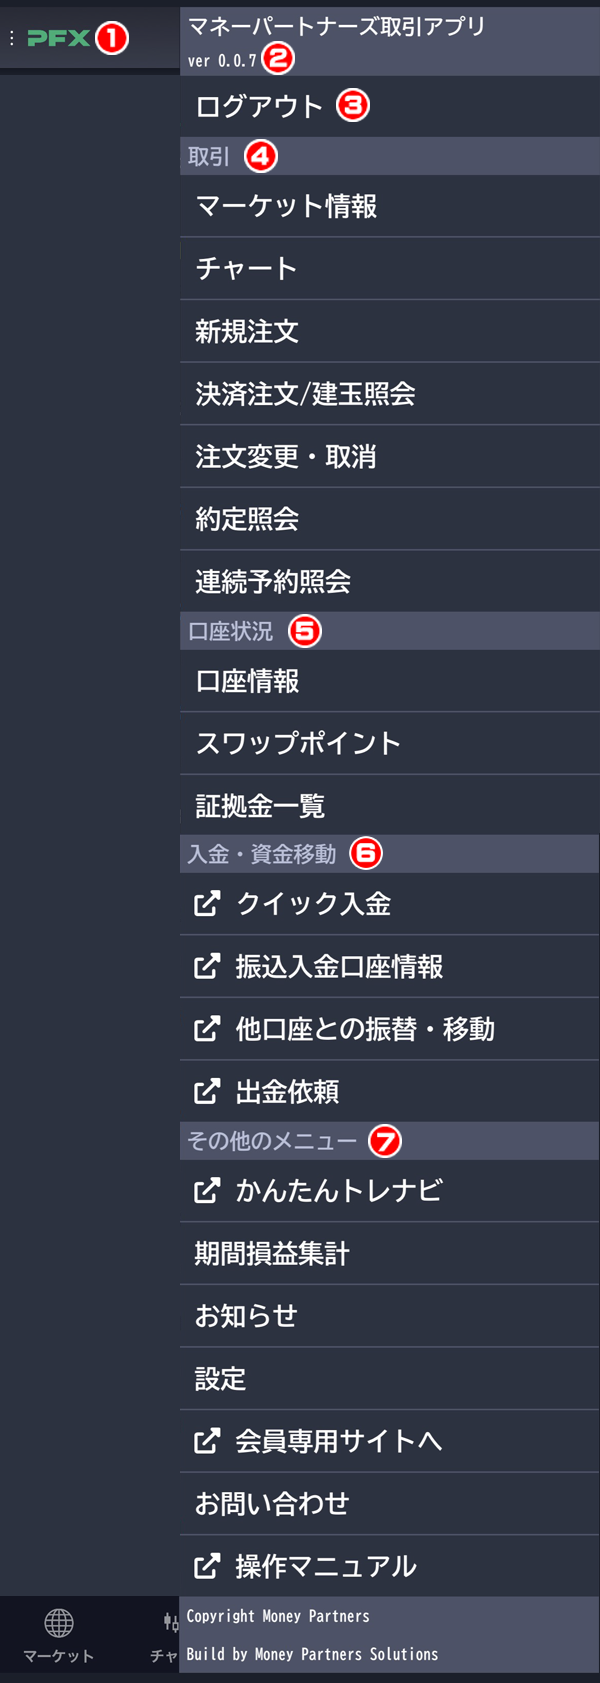Screen dimensions: 600x1683
Task: Select 注文変更・取消 entry
Action: tap(390, 456)
